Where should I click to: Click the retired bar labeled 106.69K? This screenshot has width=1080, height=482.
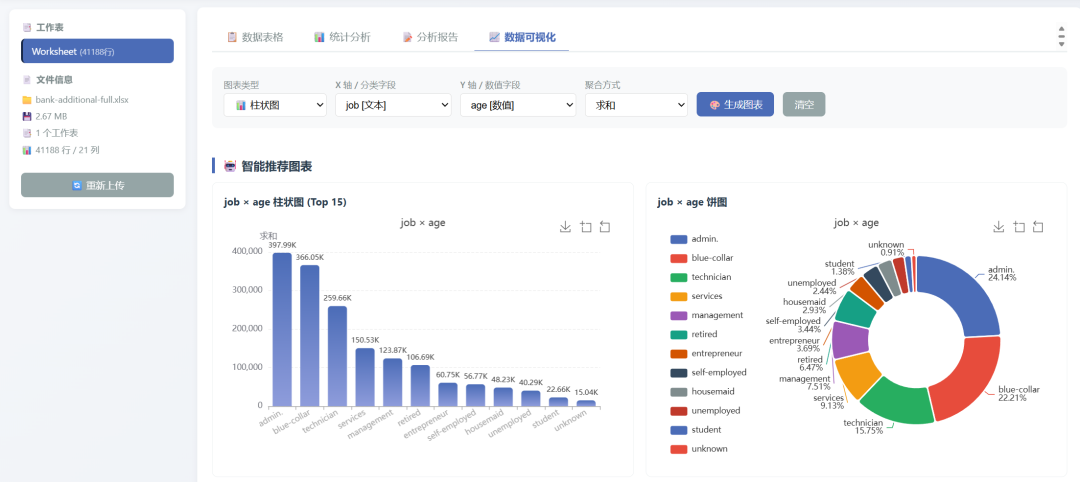click(420, 386)
